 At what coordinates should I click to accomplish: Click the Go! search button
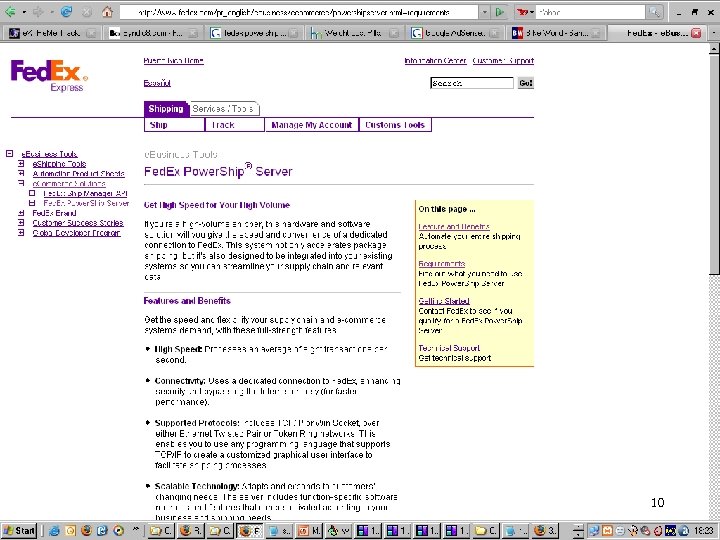tap(525, 83)
